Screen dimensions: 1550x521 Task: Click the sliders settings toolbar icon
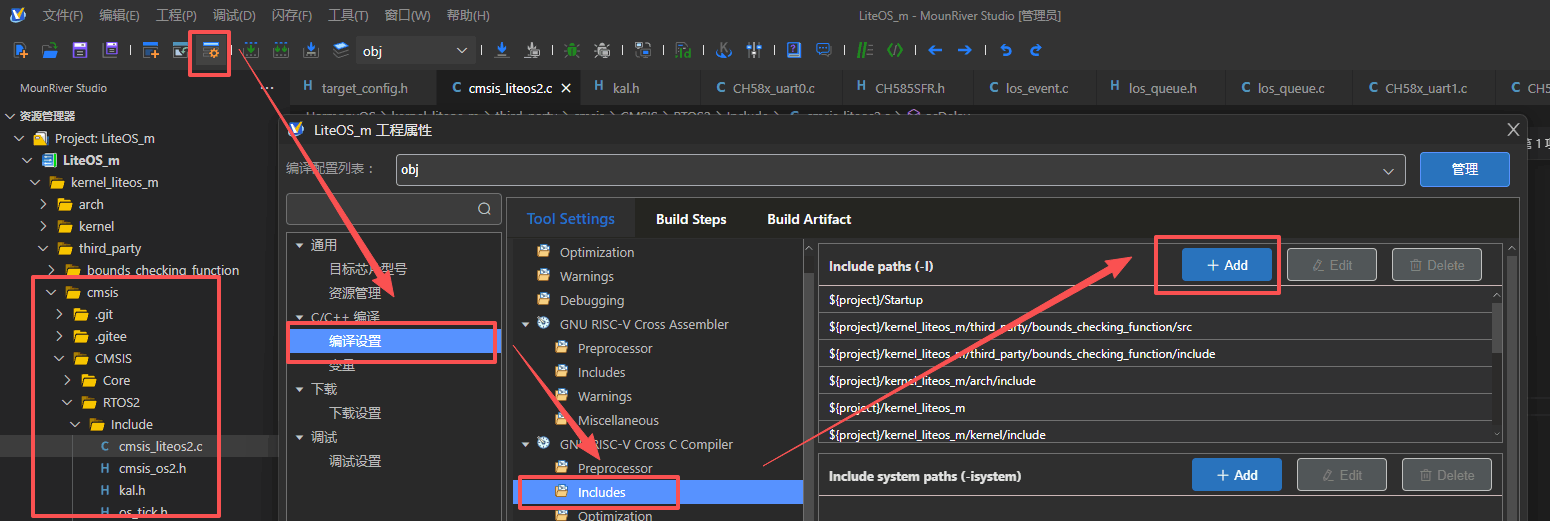754,50
